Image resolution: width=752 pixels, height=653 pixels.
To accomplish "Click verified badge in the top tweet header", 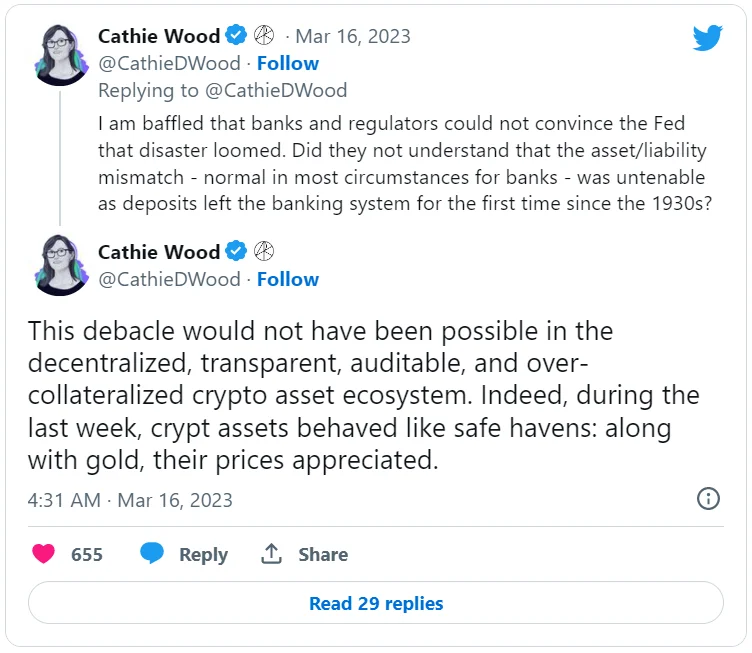I will [236, 36].
